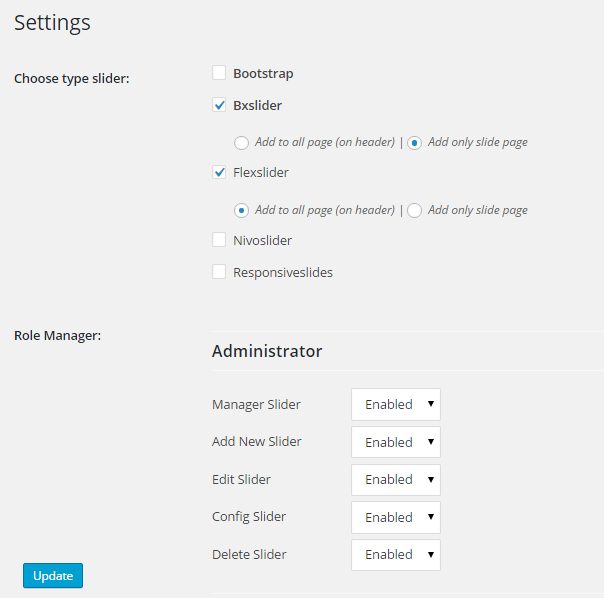Image resolution: width=604 pixels, height=598 pixels.
Task: Uncheck the Bxslider checkbox
Action: (x=219, y=105)
